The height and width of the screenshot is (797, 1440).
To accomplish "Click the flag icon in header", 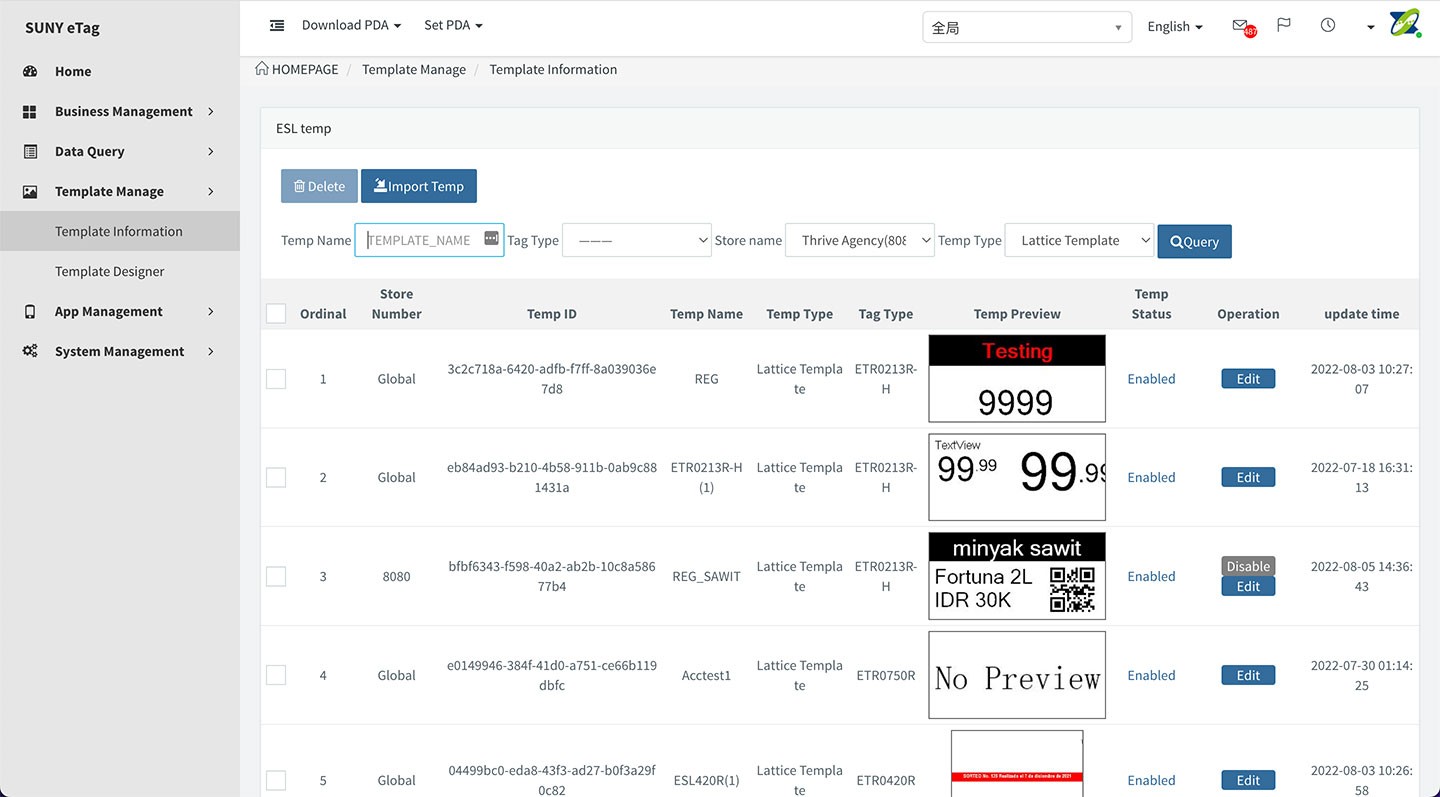I will coord(1284,25).
